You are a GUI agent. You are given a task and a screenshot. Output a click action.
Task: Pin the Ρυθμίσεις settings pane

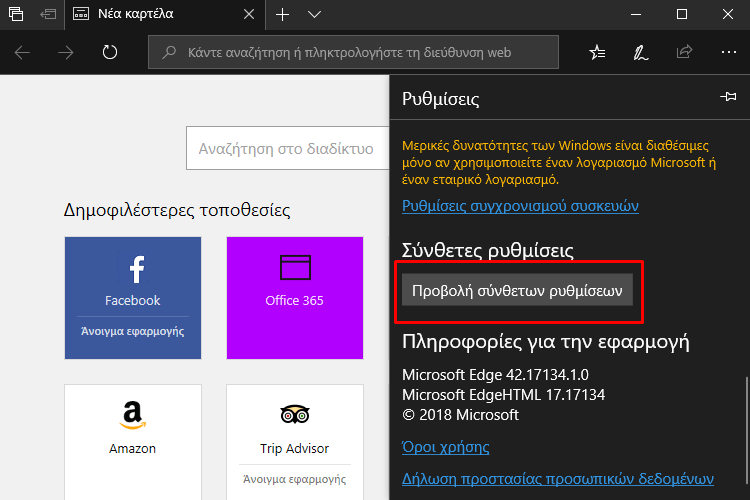click(x=728, y=97)
